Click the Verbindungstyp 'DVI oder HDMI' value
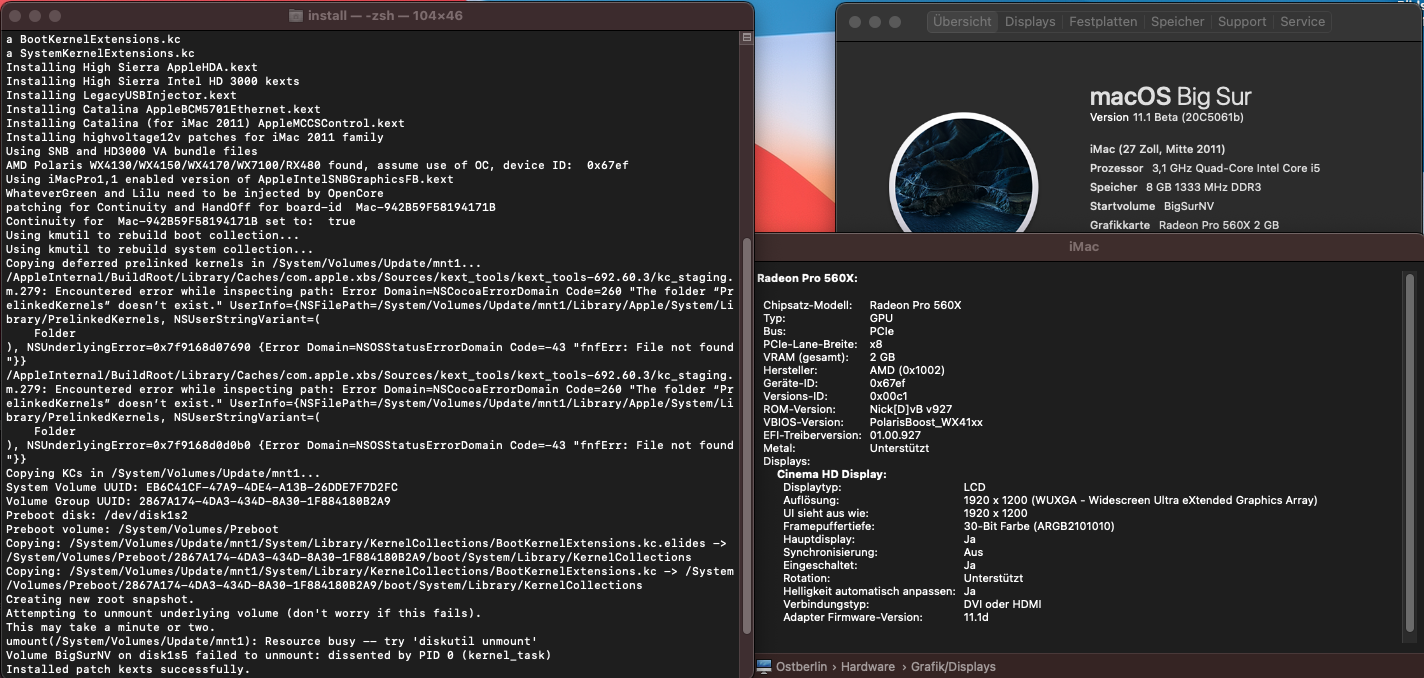1424x678 pixels. (x=1002, y=604)
